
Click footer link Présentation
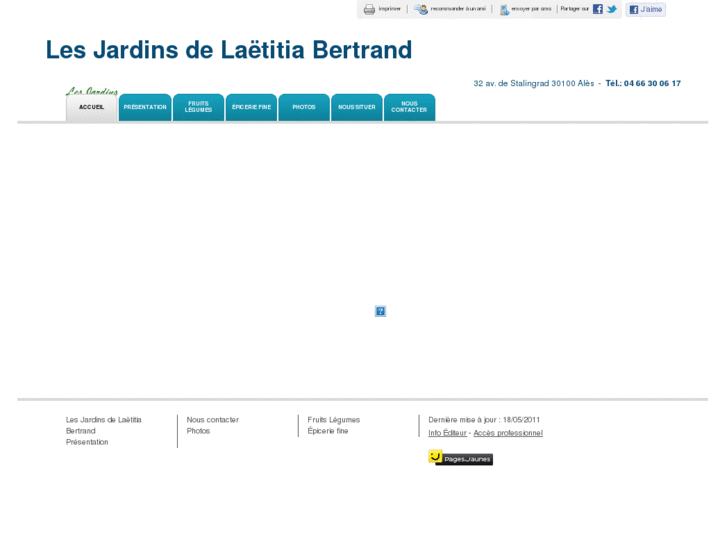coord(87,442)
